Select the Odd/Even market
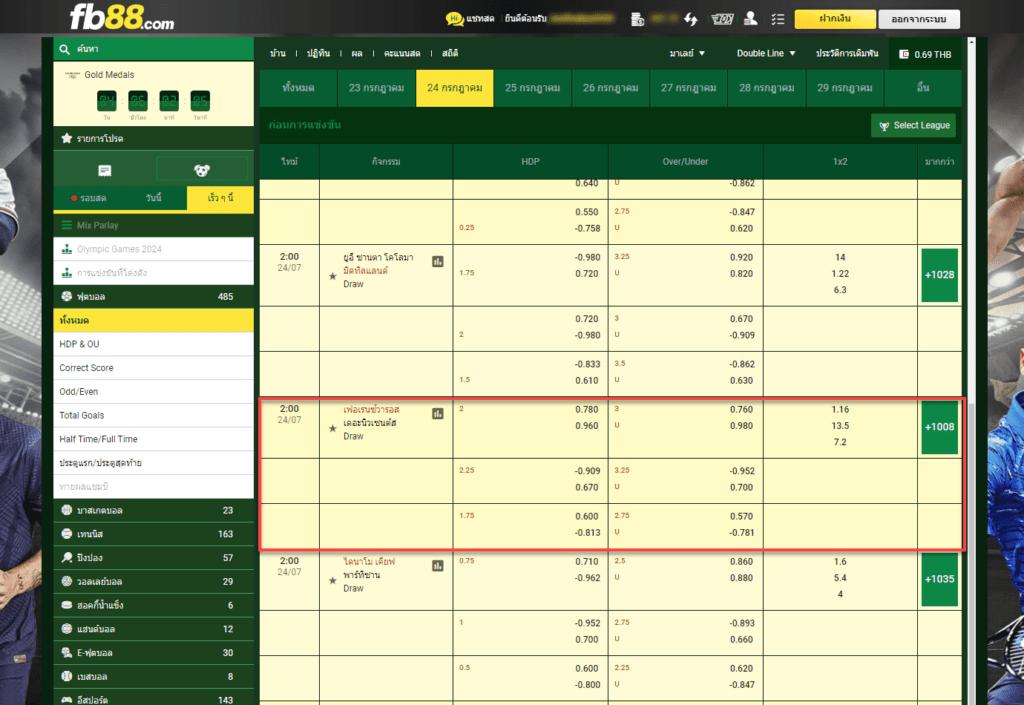Image resolution: width=1024 pixels, height=705 pixels. pos(153,392)
